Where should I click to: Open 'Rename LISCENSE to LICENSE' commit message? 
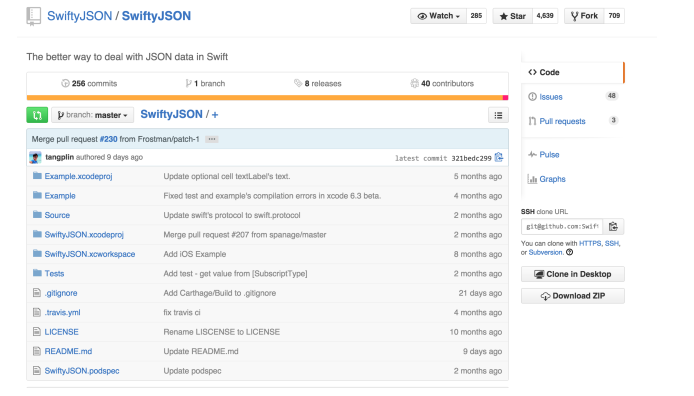[222, 332]
